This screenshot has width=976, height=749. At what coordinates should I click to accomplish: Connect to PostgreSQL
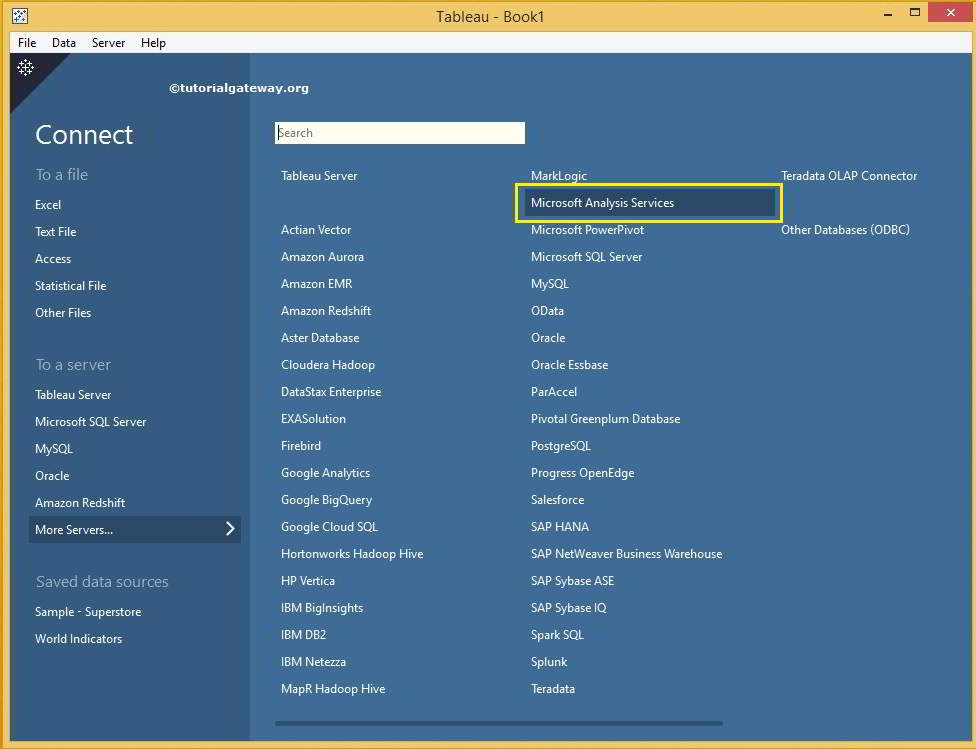point(561,445)
